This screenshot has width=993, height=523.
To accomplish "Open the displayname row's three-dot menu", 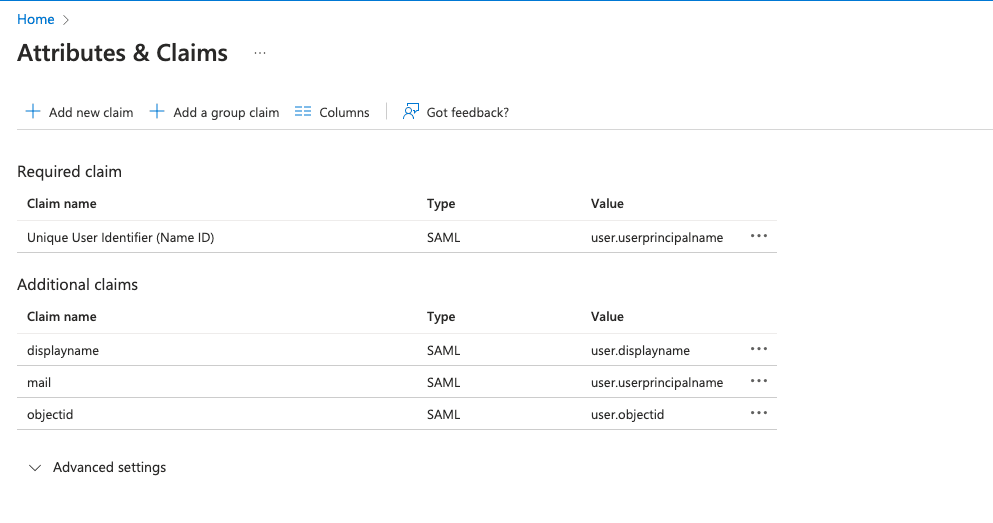I will (x=758, y=350).
